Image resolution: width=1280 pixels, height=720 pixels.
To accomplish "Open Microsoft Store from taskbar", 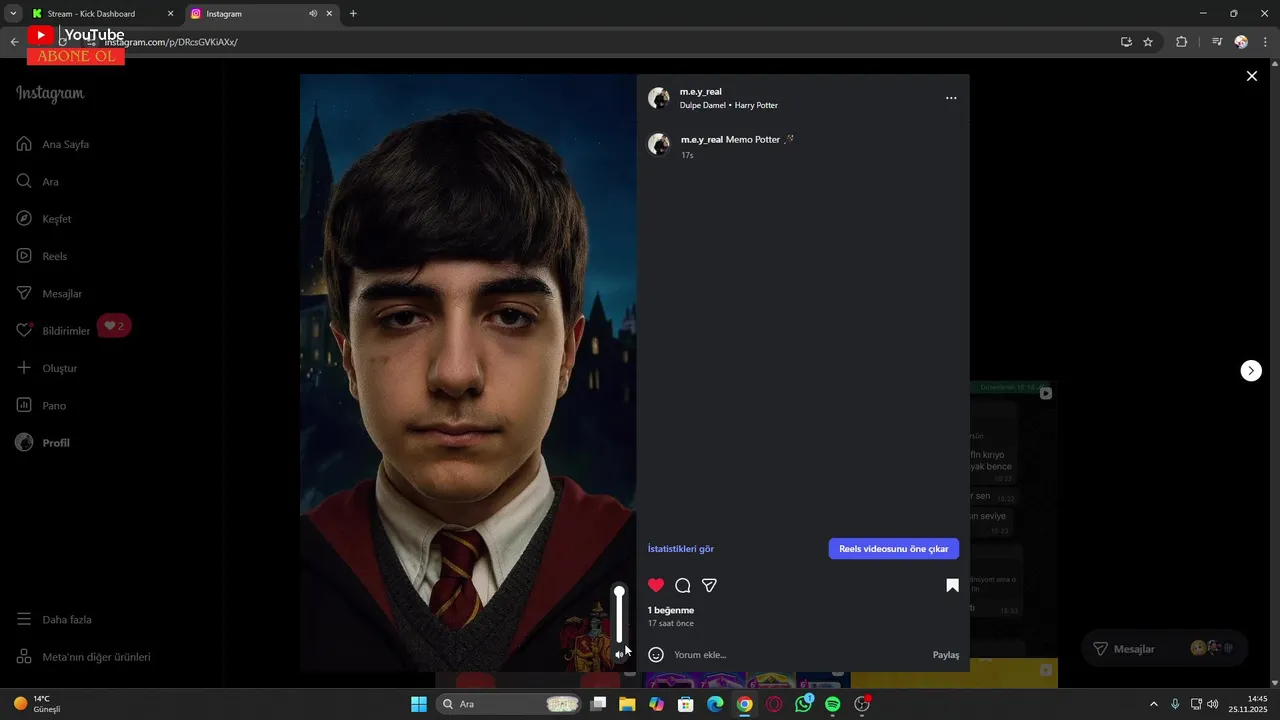I will click(x=686, y=704).
